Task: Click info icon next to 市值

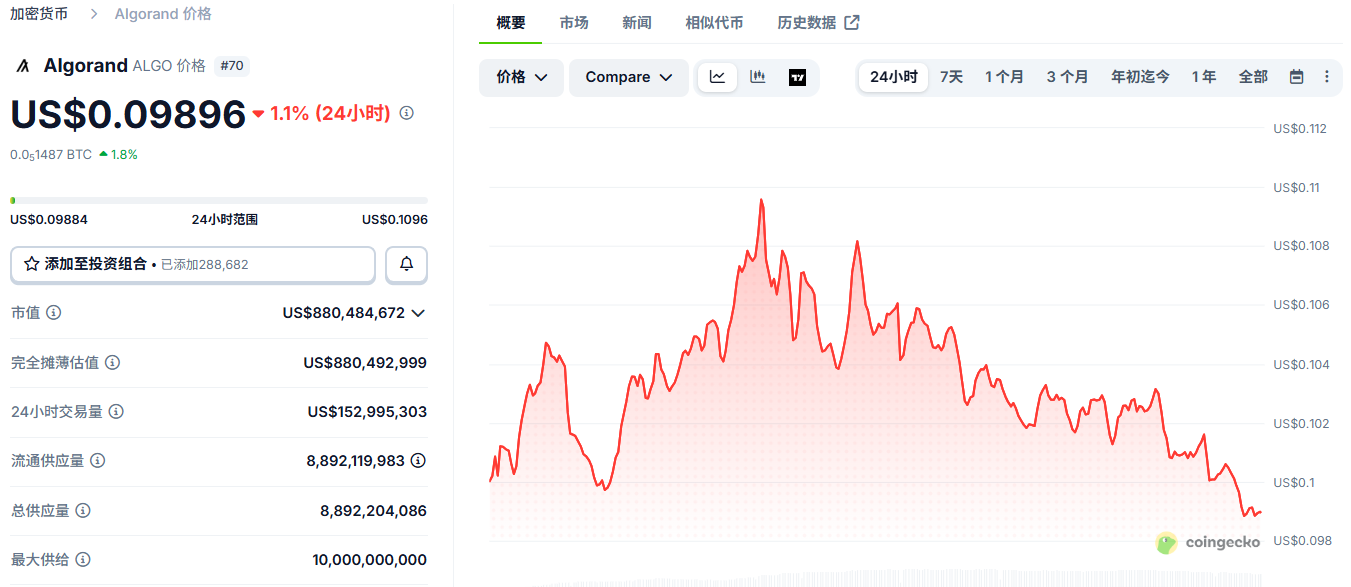Action: (54, 313)
